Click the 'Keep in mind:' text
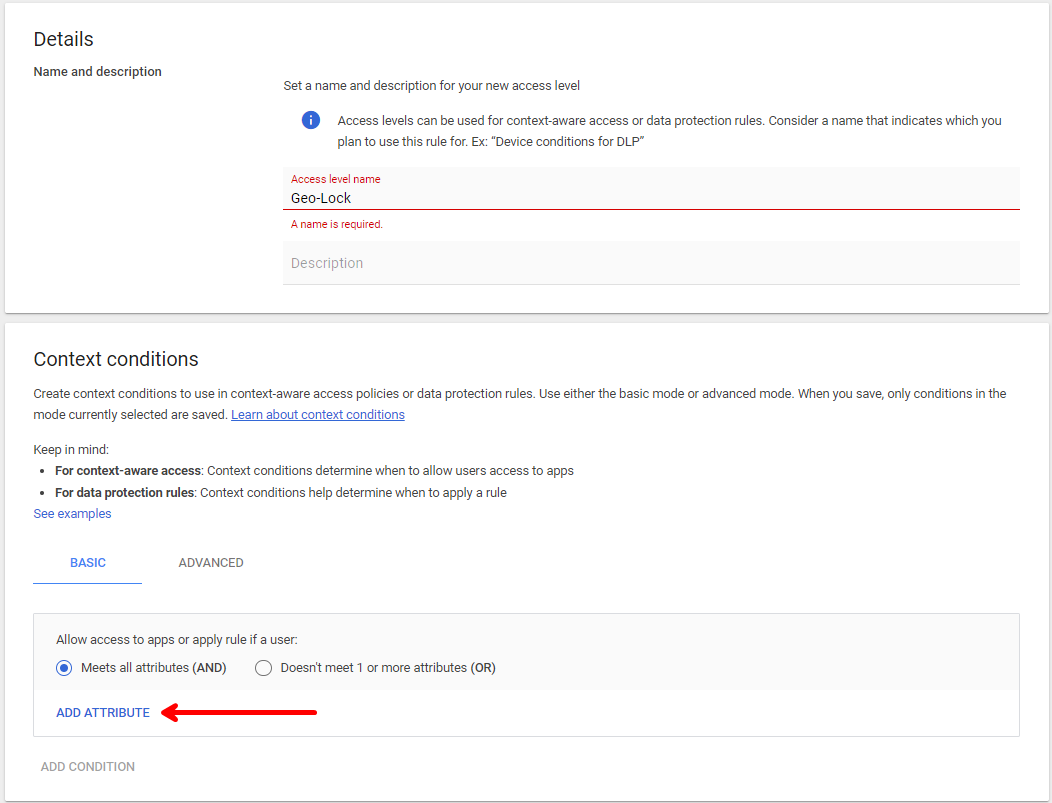 click(x=71, y=449)
